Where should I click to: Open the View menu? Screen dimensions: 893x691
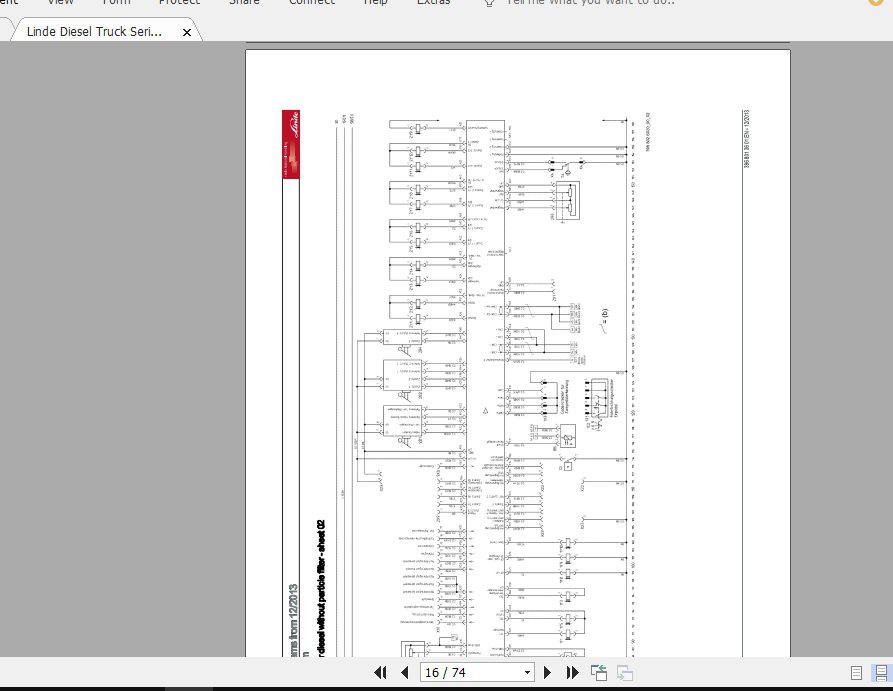[x=60, y=2]
